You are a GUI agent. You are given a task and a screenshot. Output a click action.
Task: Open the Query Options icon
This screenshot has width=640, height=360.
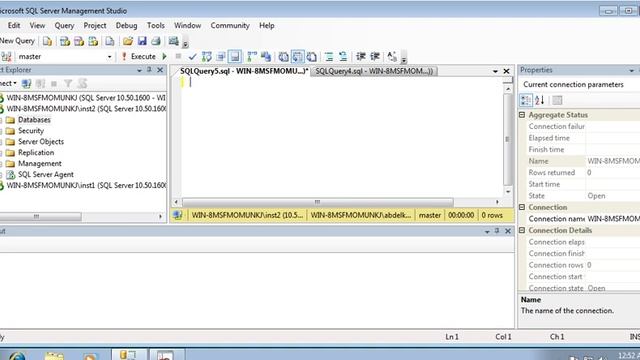pyautogui.click(x=221, y=57)
